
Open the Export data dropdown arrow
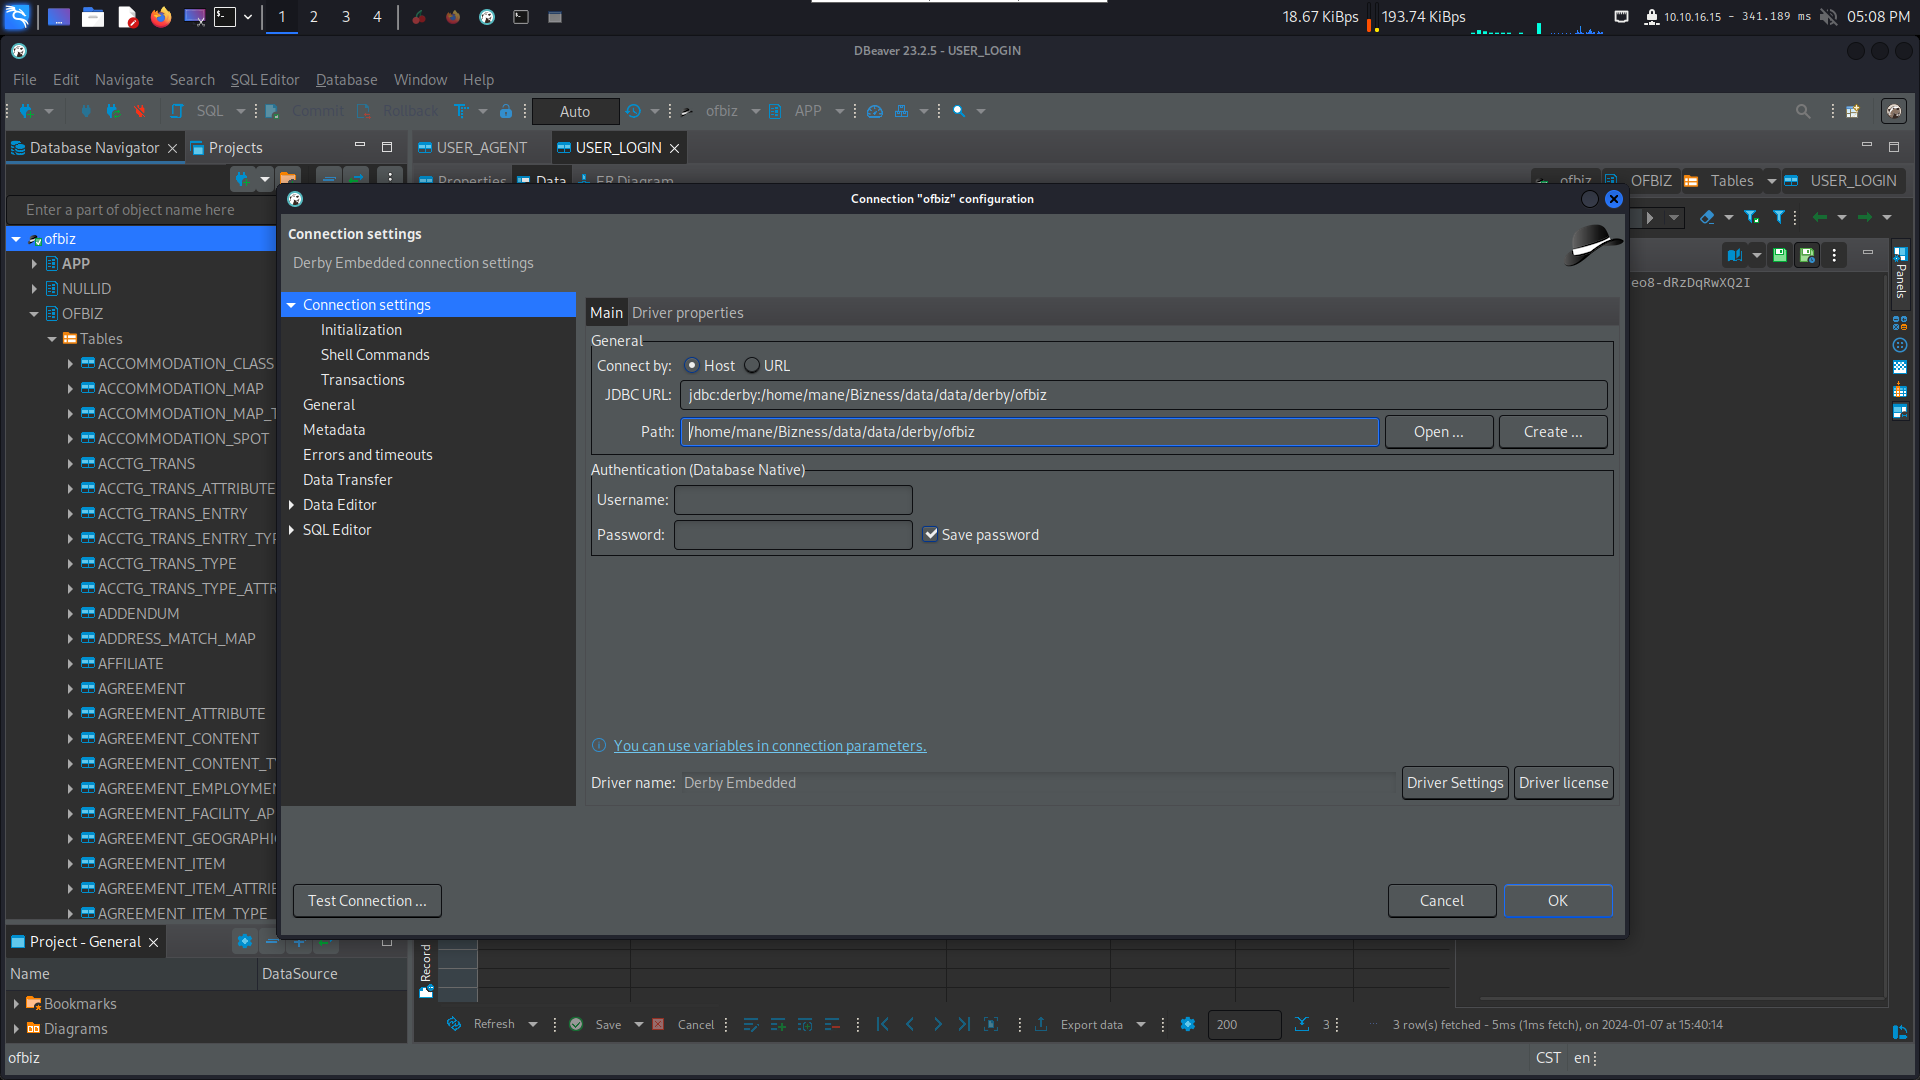coord(1141,1024)
